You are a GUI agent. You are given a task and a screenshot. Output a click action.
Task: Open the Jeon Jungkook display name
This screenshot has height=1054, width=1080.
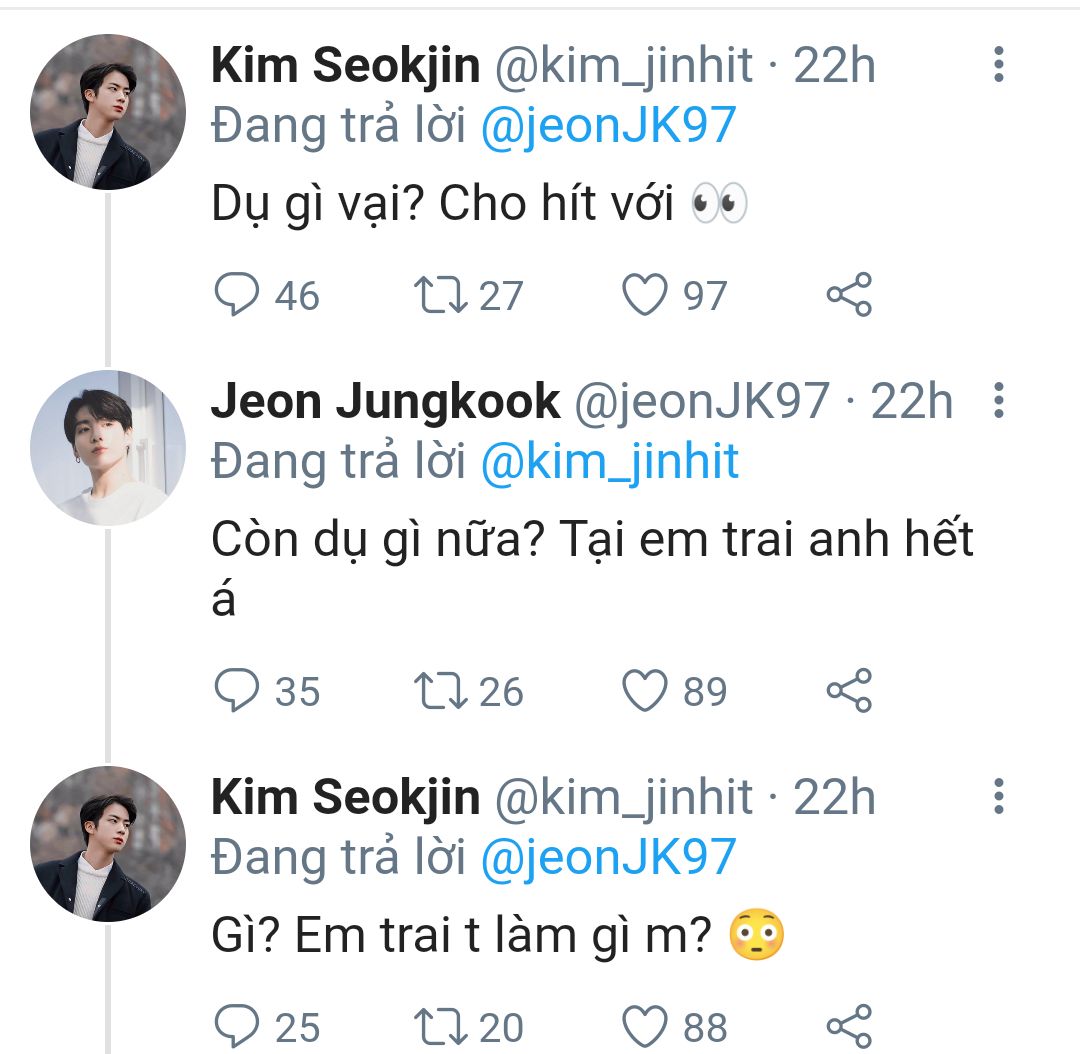[386, 401]
